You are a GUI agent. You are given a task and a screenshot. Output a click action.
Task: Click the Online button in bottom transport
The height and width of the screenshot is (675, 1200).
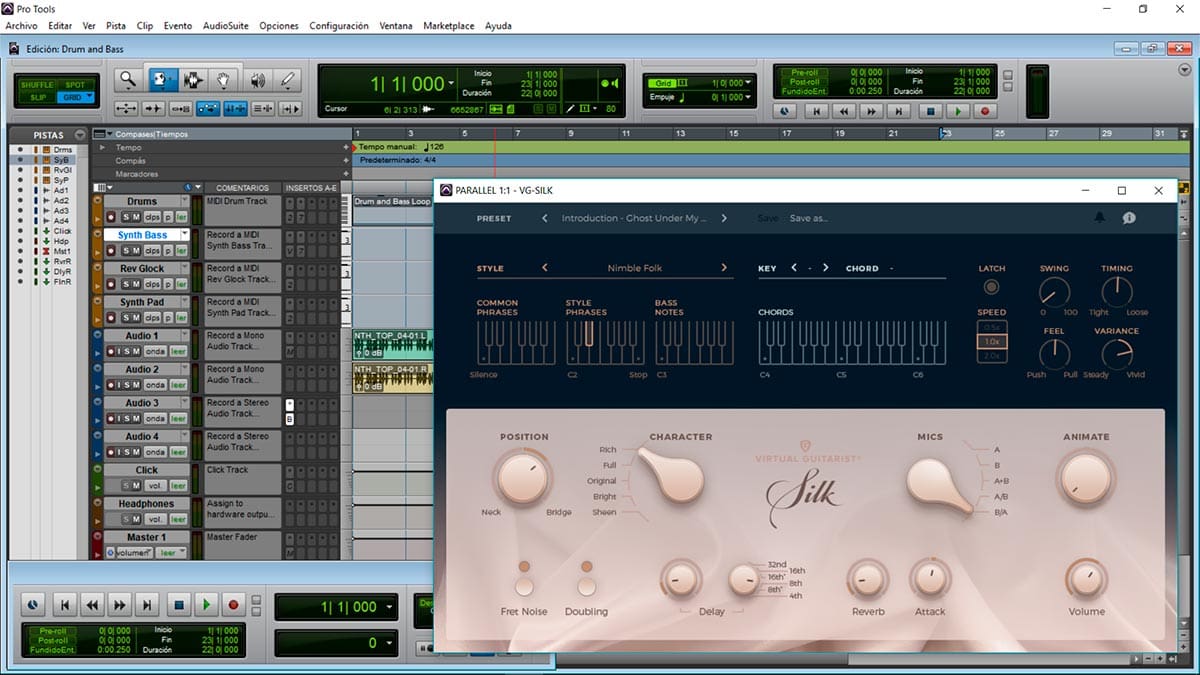pyautogui.click(x=35, y=604)
